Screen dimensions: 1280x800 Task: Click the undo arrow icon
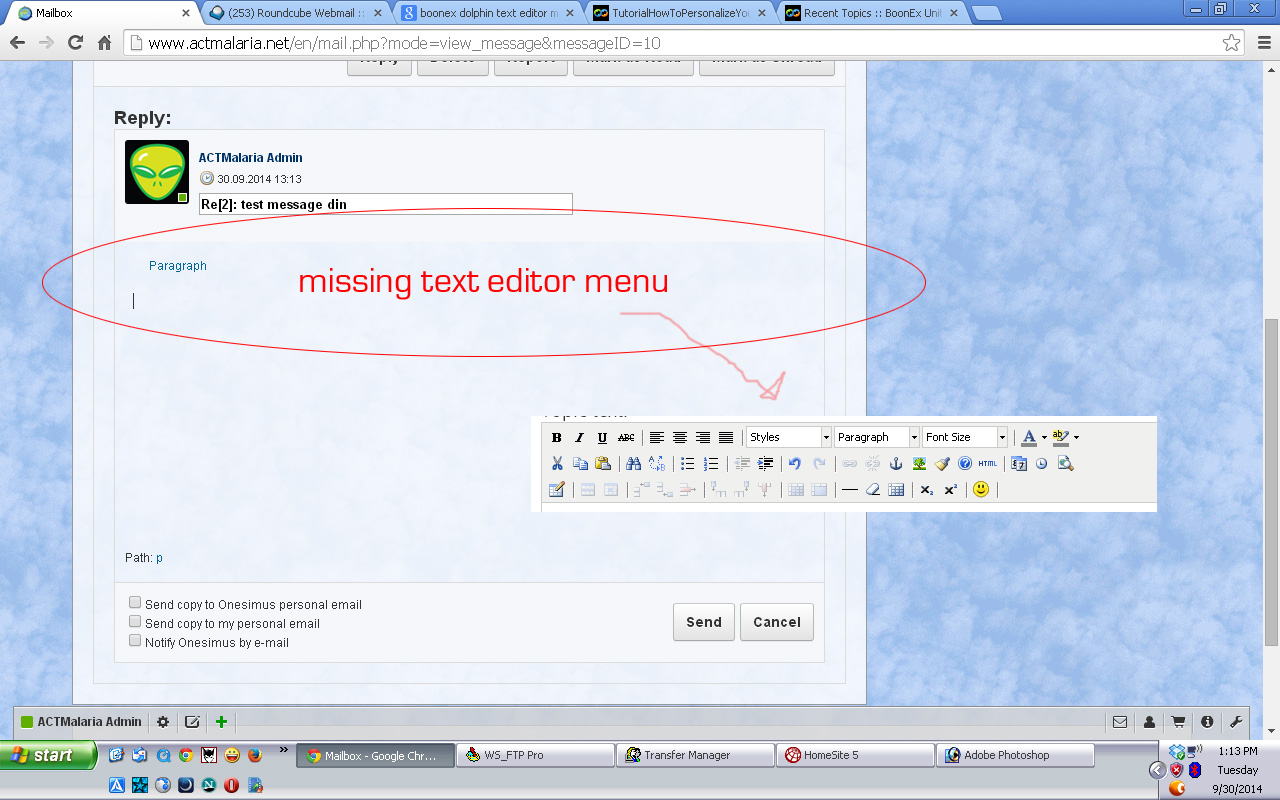(x=795, y=464)
